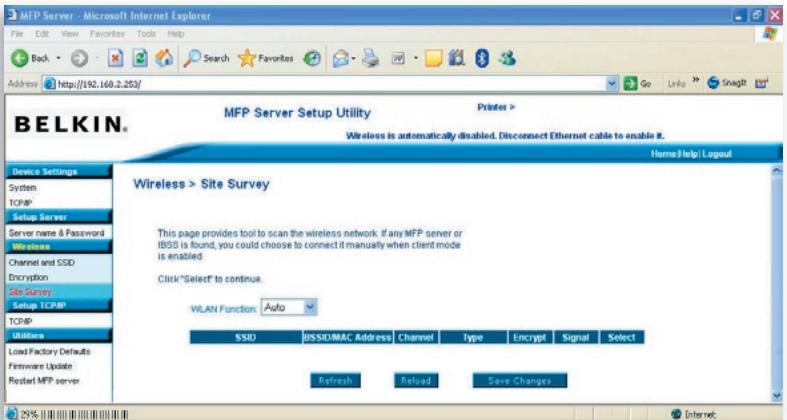Expand the Links bar chevron
Viewport: 787px width, 420px height.
(x=696, y=80)
